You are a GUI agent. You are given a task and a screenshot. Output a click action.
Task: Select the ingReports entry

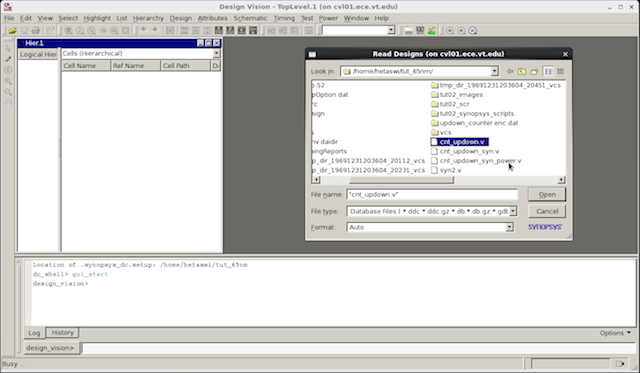(x=329, y=151)
